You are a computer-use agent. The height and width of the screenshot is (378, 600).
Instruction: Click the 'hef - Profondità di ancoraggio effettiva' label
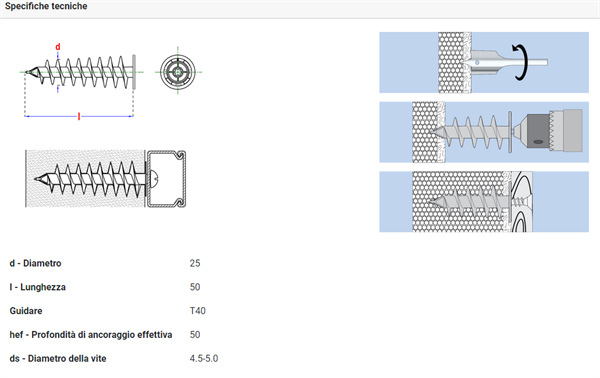(x=91, y=335)
